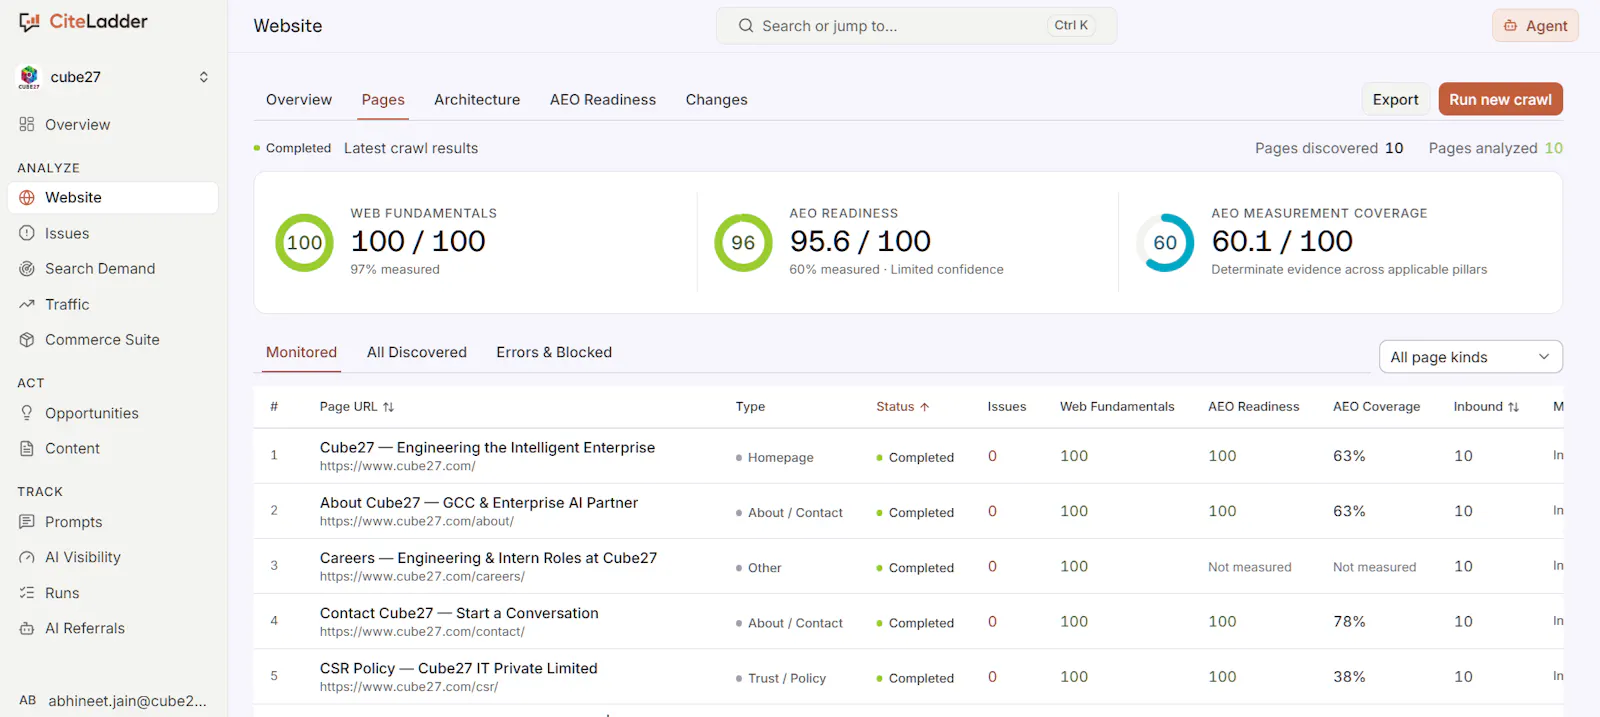Click the AI Referrals robot icon
The height and width of the screenshot is (717, 1600).
27,628
